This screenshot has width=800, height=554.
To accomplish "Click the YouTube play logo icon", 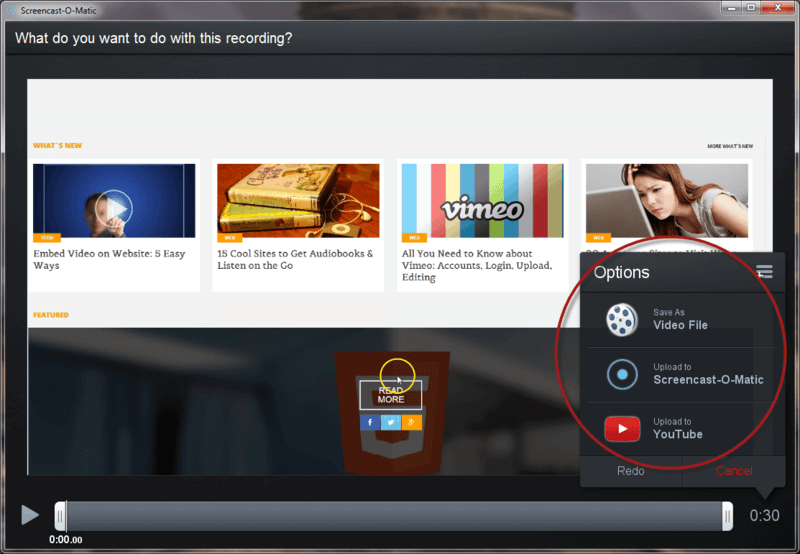I will 622,429.
